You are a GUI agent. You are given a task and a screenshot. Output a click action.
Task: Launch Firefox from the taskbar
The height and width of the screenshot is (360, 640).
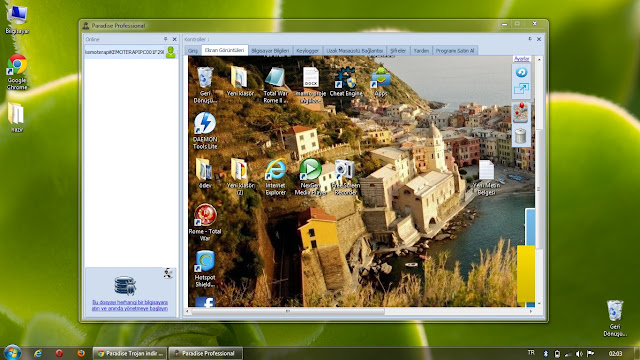[81, 353]
